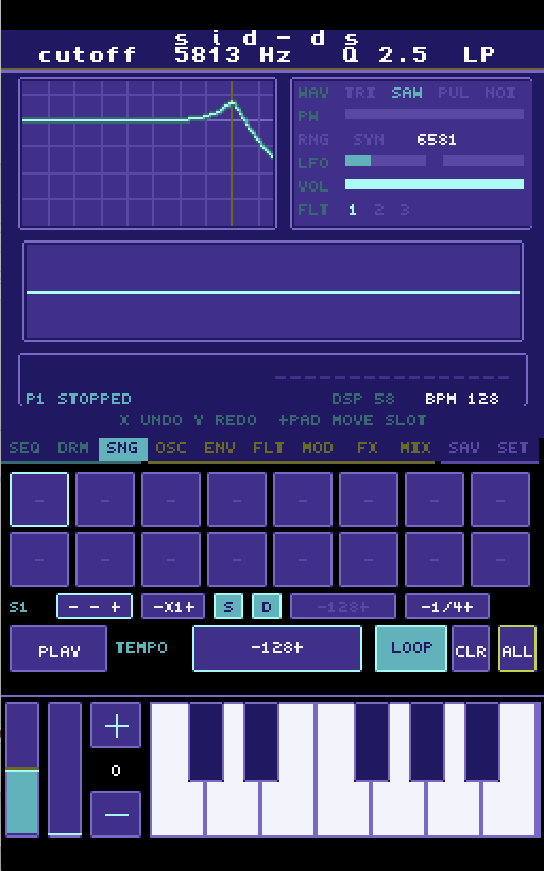Select the first empty song slot
The height and width of the screenshot is (871, 544).
(39, 499)
